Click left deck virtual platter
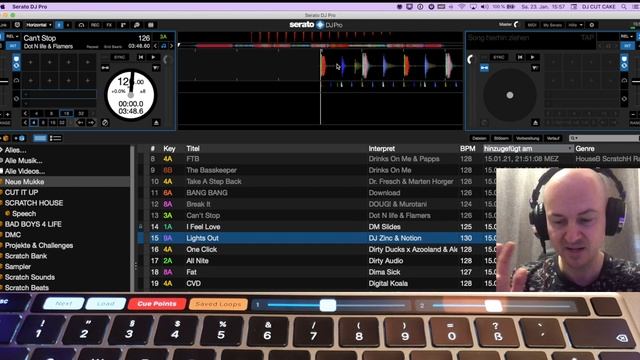 coord(131,95)
